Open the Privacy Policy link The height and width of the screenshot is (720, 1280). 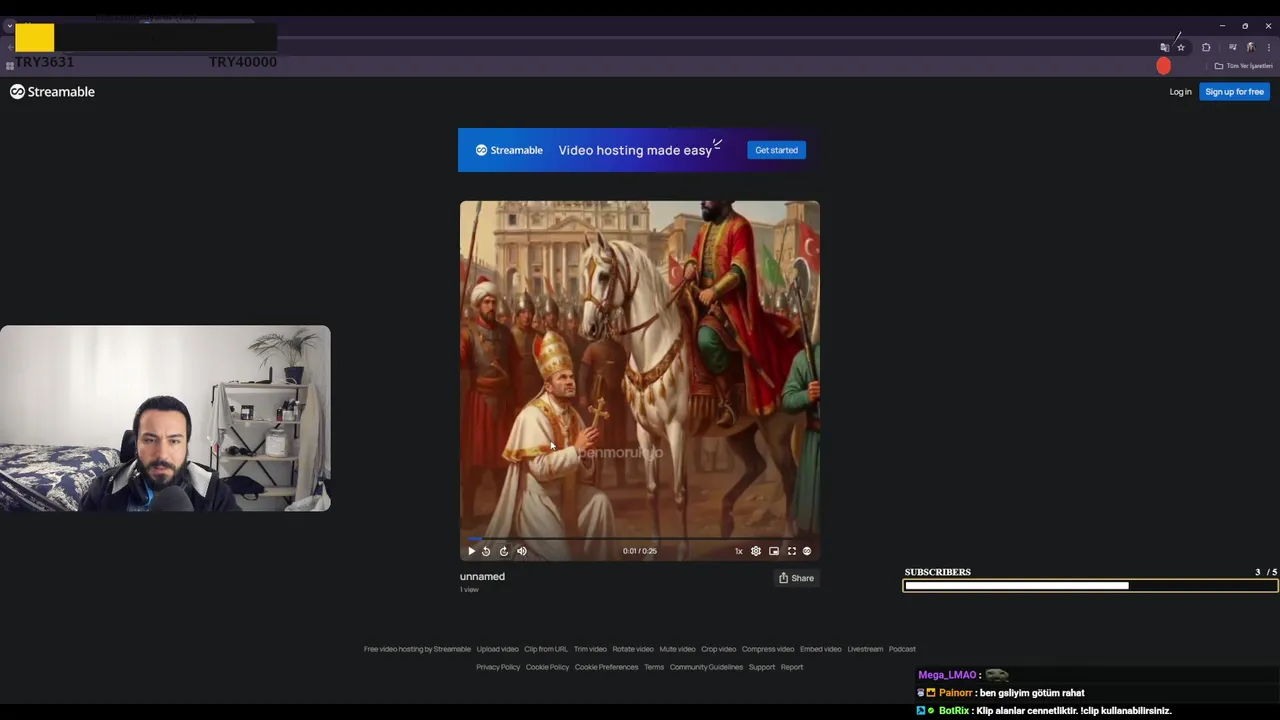point(498,667)
